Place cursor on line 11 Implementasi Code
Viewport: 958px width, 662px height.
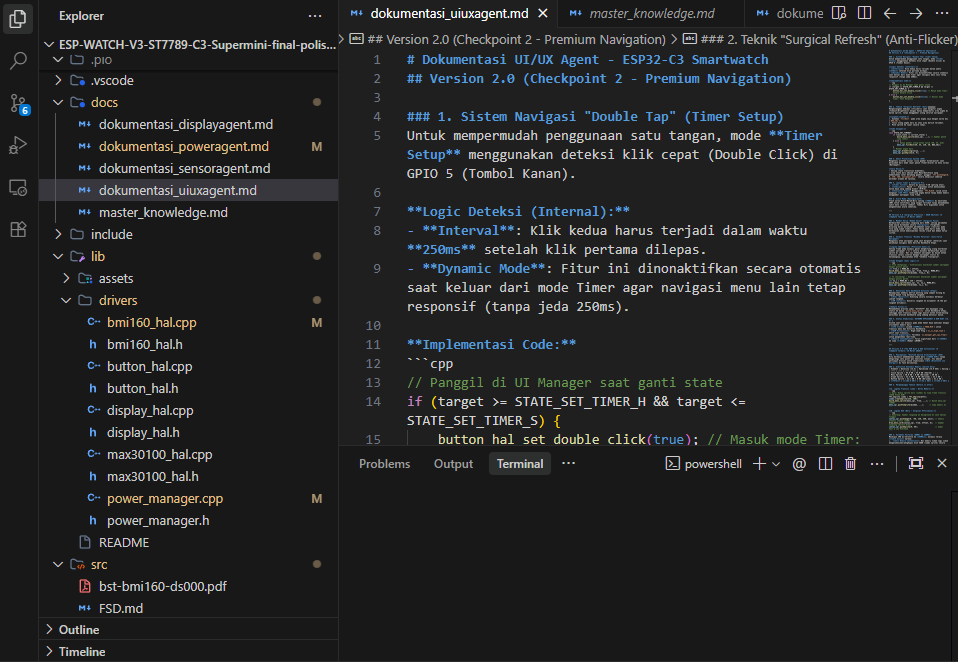491,344
